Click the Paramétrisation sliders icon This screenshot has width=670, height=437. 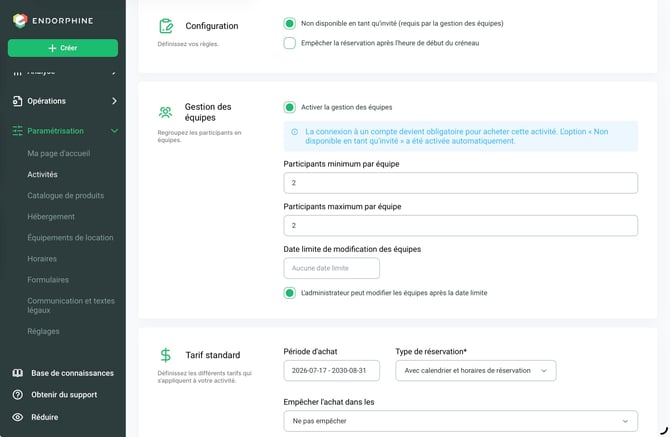click(18, 131)
